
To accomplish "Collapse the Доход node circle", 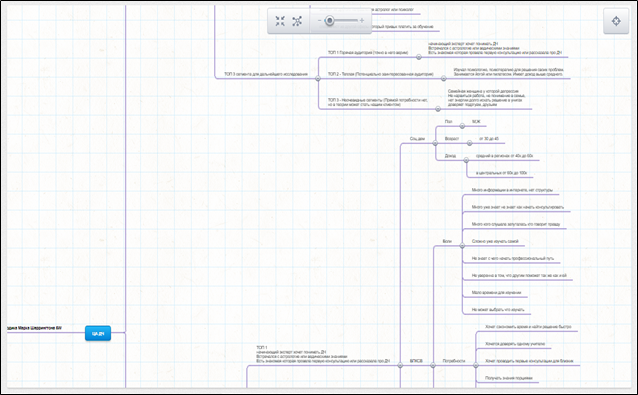I will 466,160.
